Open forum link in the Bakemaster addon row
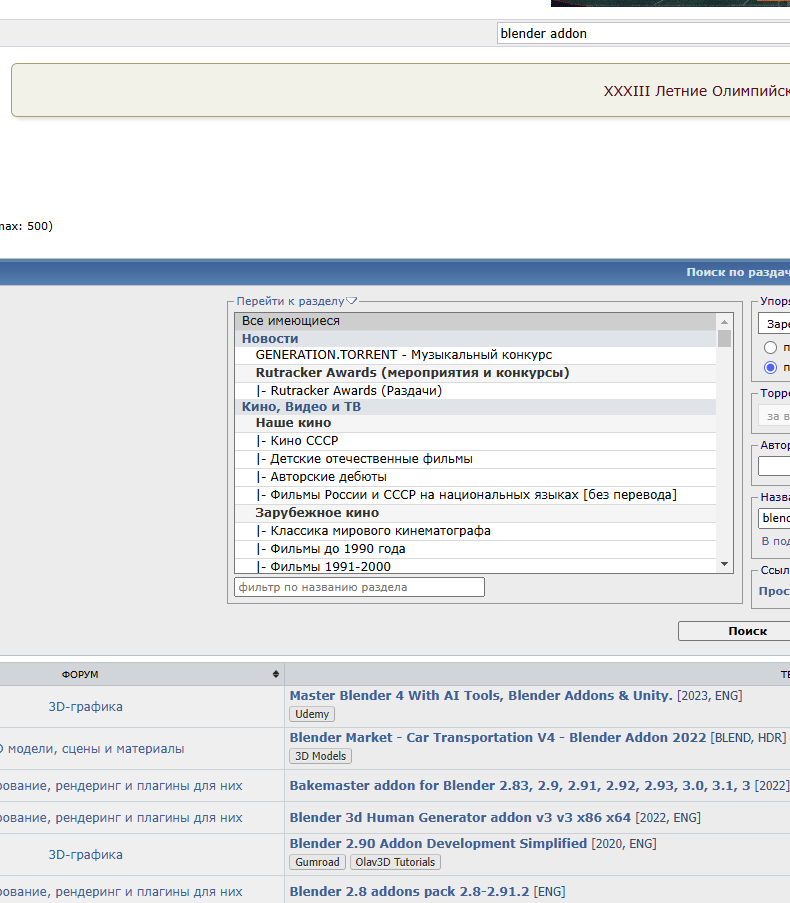This screenshot has width=790, height=903. [121, 786]
